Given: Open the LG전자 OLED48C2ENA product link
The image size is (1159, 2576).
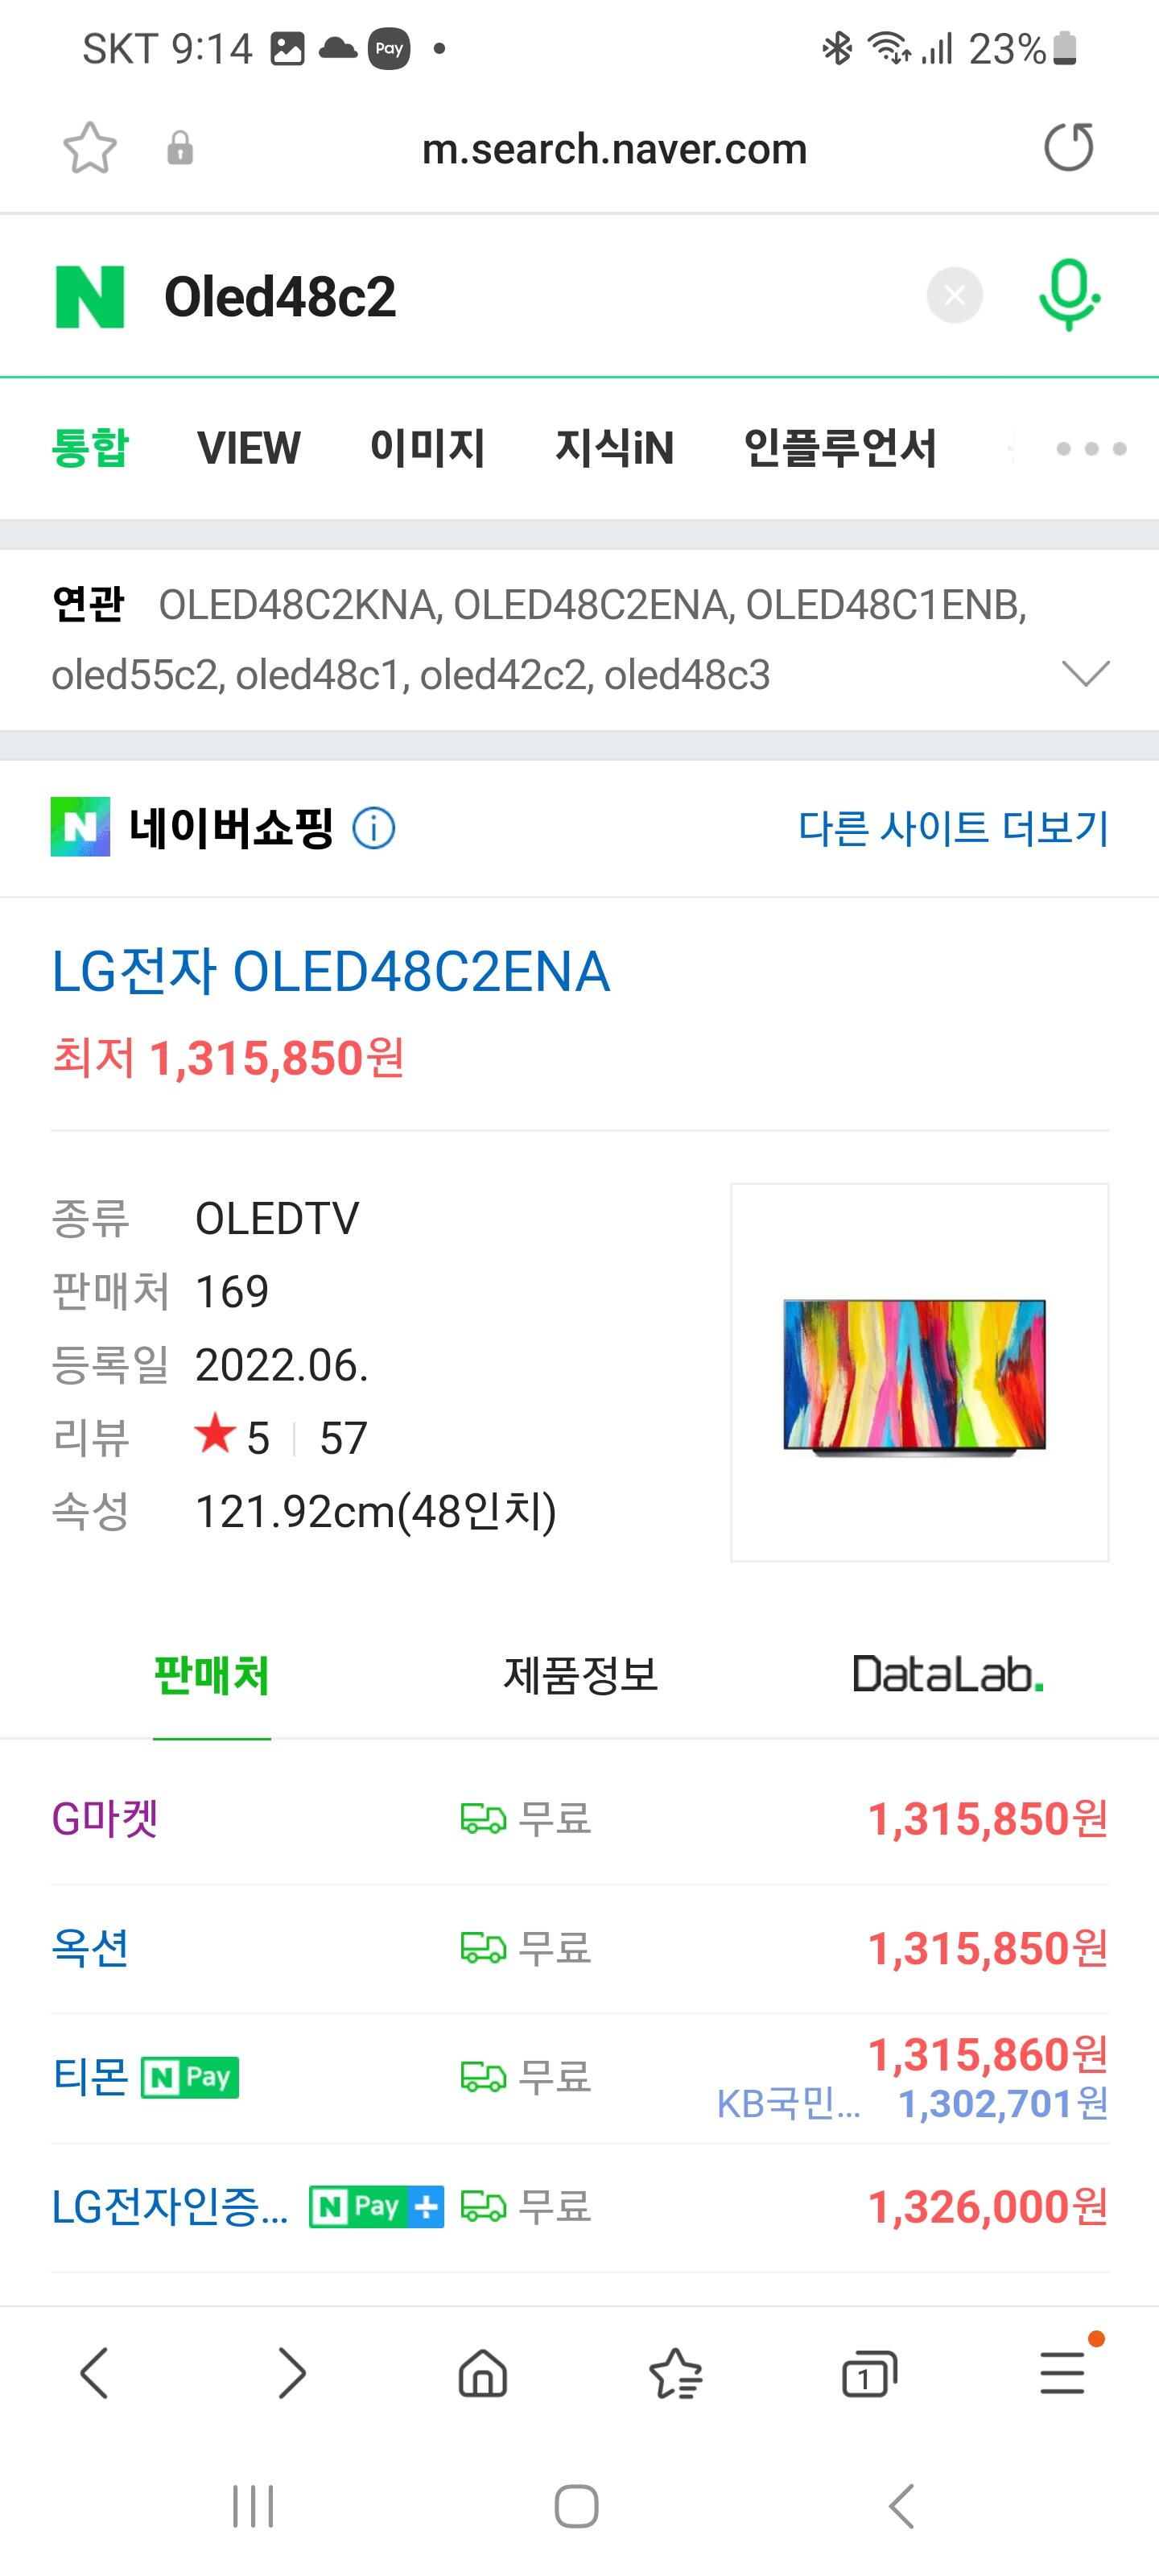Looking at the screenshot, I should point(330,972).
